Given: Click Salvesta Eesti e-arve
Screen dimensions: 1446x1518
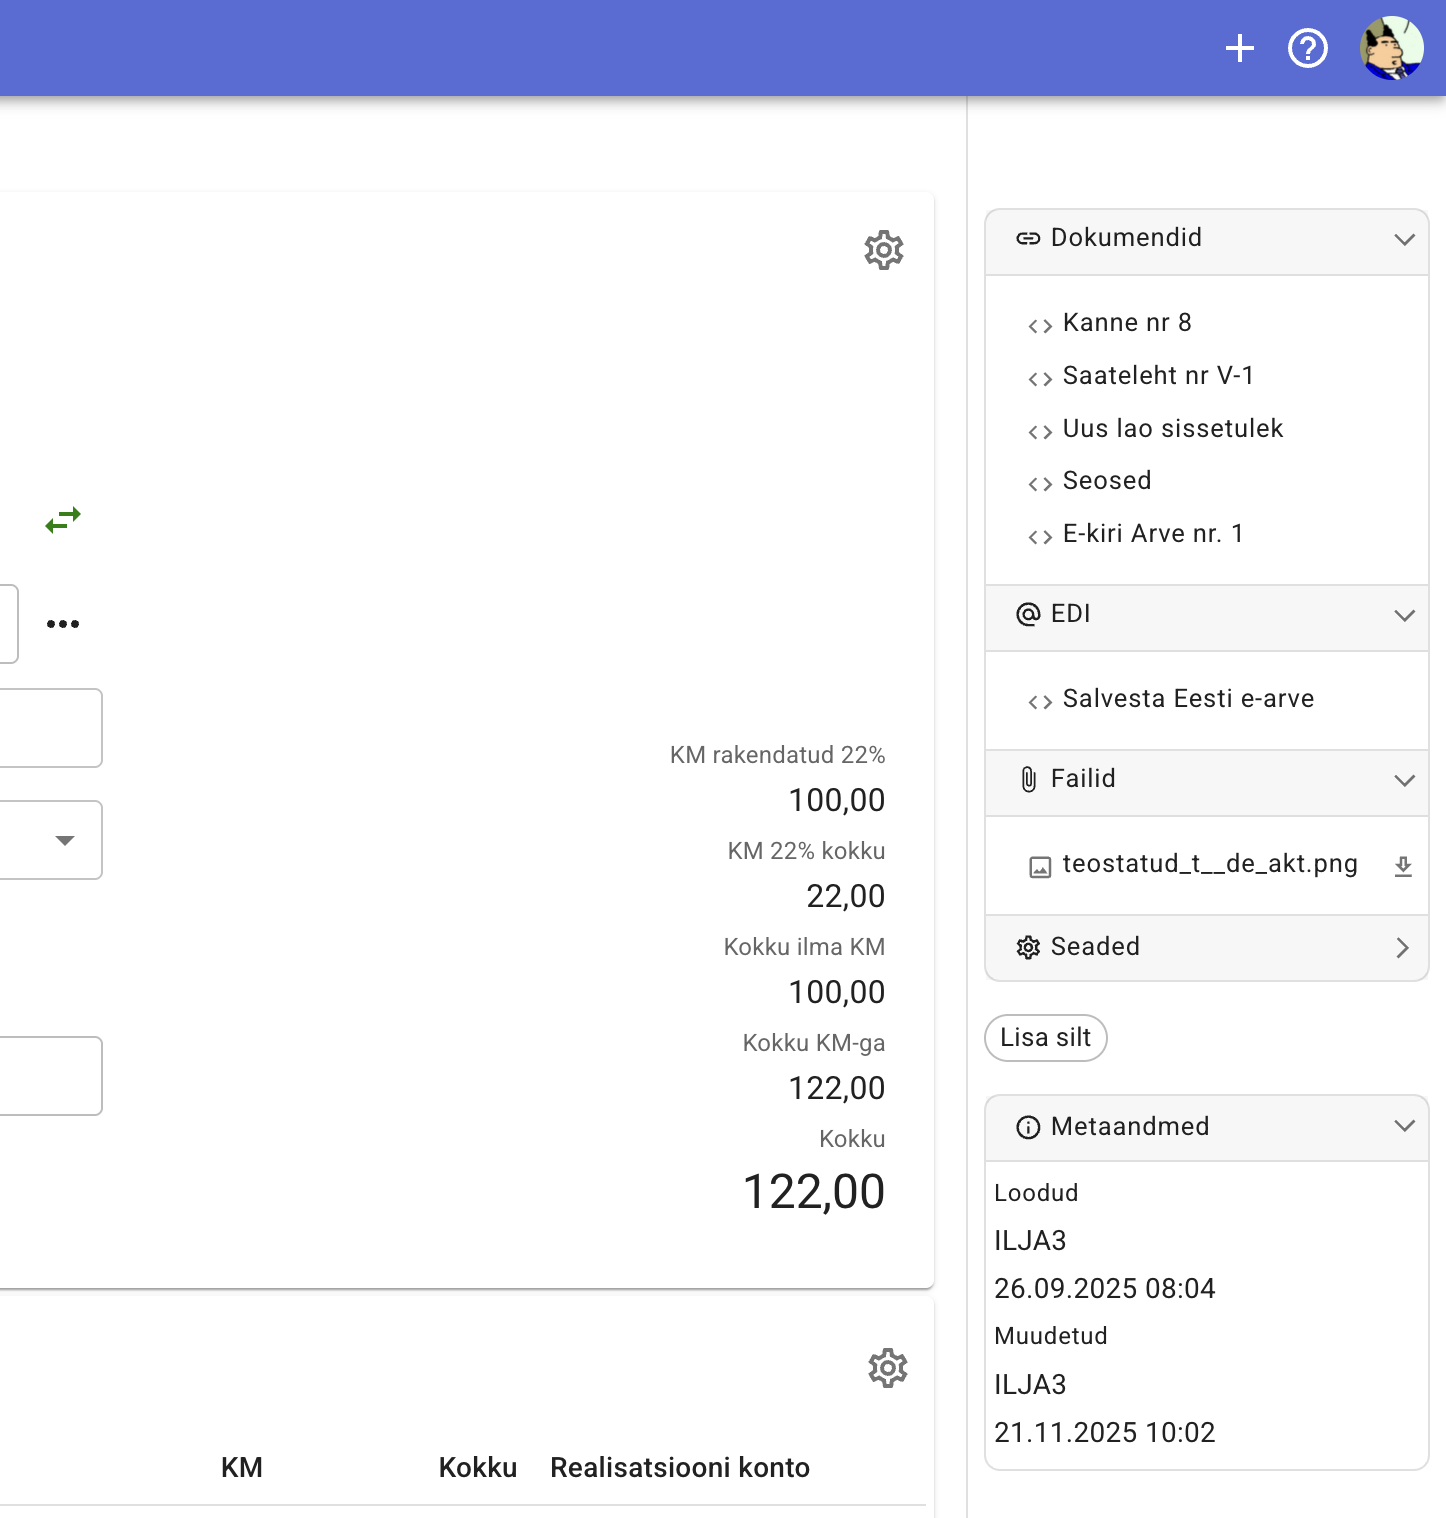Looking at the screenshot, I should tap(1187, 699).
